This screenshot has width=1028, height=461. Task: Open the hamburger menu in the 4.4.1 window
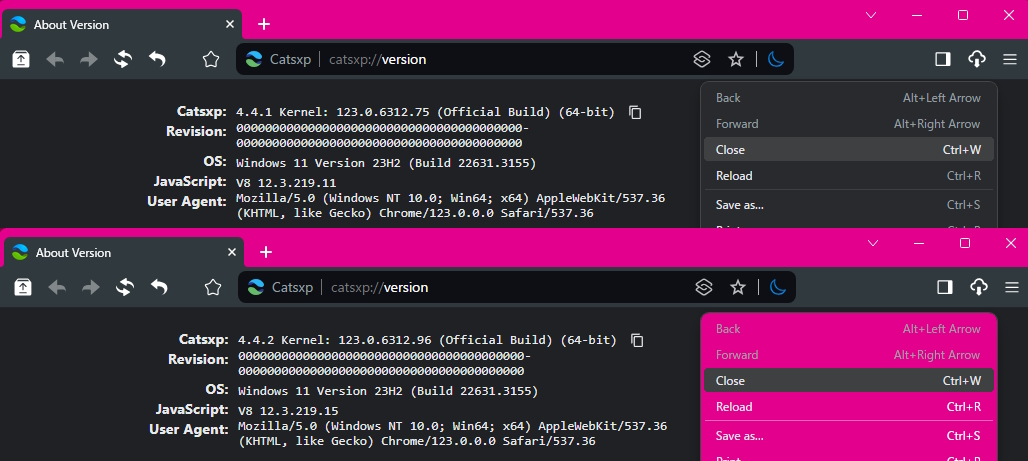click(1010, 59)
